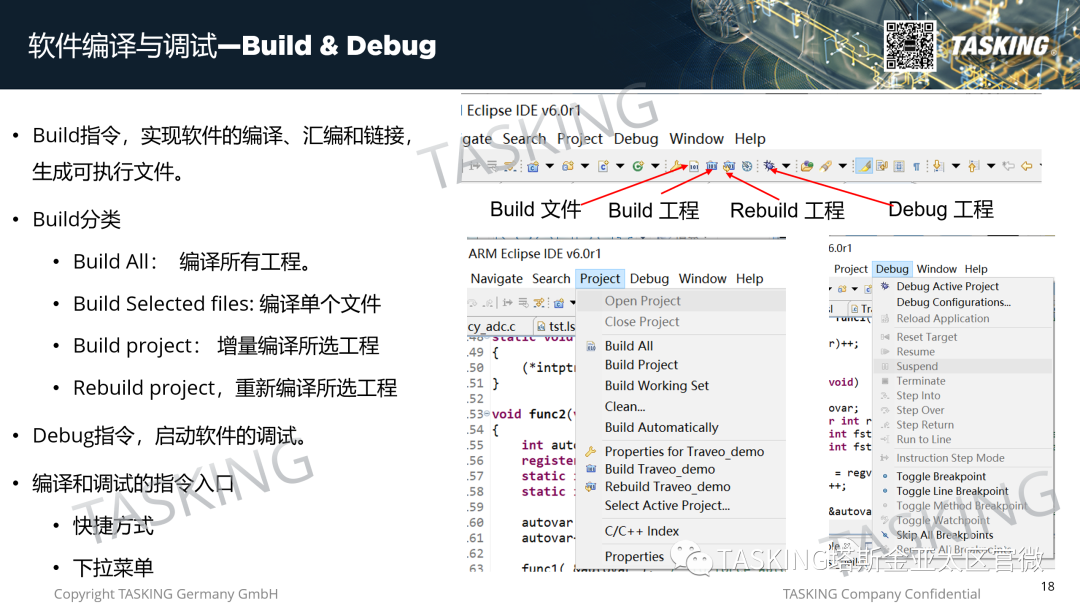Click the new source folder toolbar icon
The image size is (1080, 608).
(568, 166)
